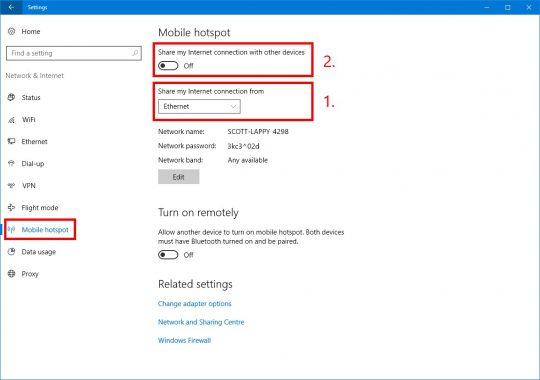Image resolution: width=540 pixels, height=380 pixels.
Task: Click the Data usage pie icon
Action: click(x=11, y=251)
